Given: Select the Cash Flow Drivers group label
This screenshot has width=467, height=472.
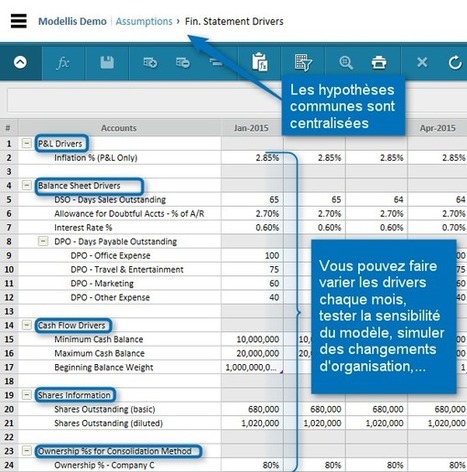Looking at the screenshot, I should click(x=71, y=325).
